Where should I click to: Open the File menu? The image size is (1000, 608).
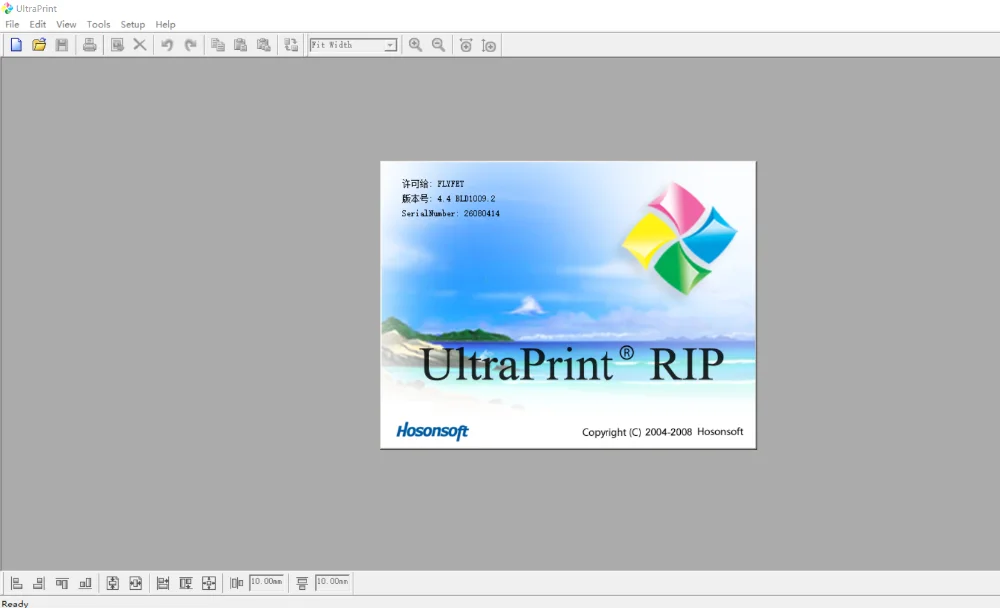click(x=12, y=24)
